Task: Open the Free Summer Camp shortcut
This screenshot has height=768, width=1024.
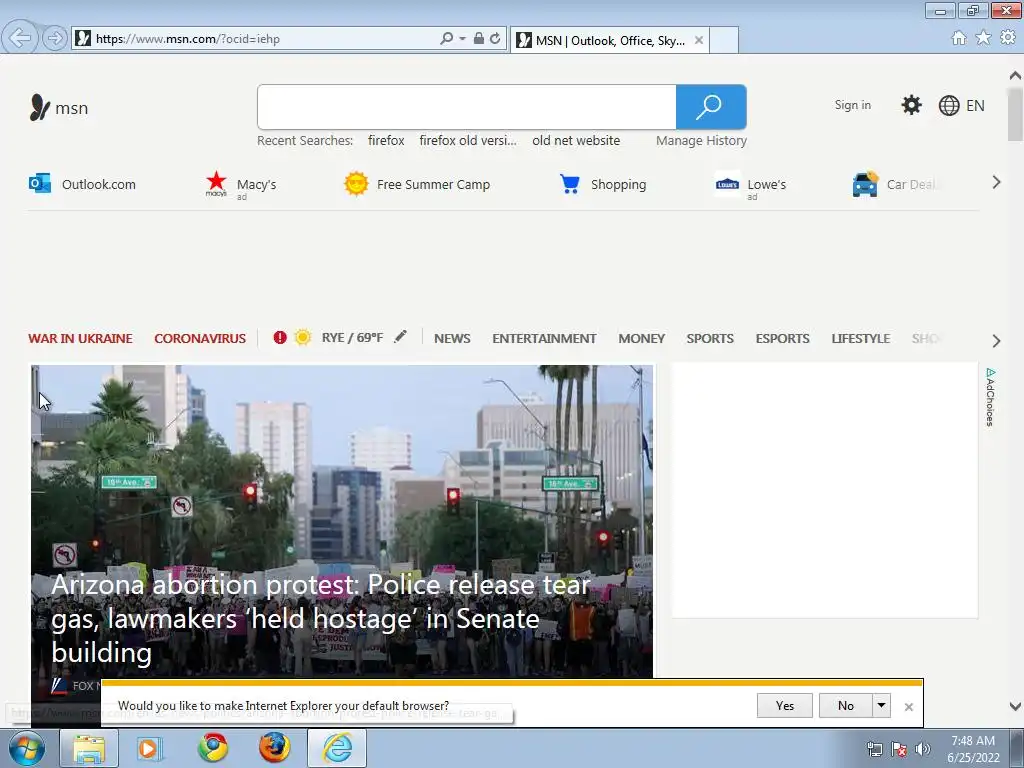Action: tap(417, 184)
